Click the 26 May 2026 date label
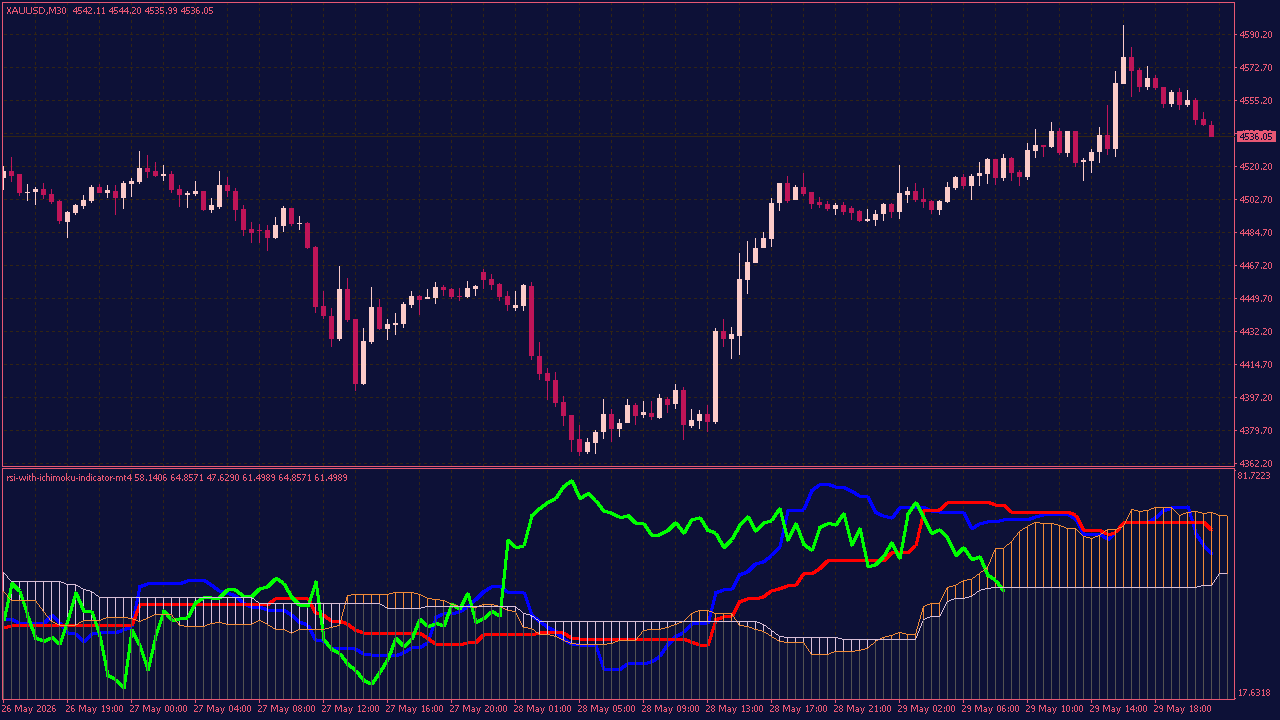This screenshot has width=1280, height=720. pyautogui.click(x=27, y=709)
